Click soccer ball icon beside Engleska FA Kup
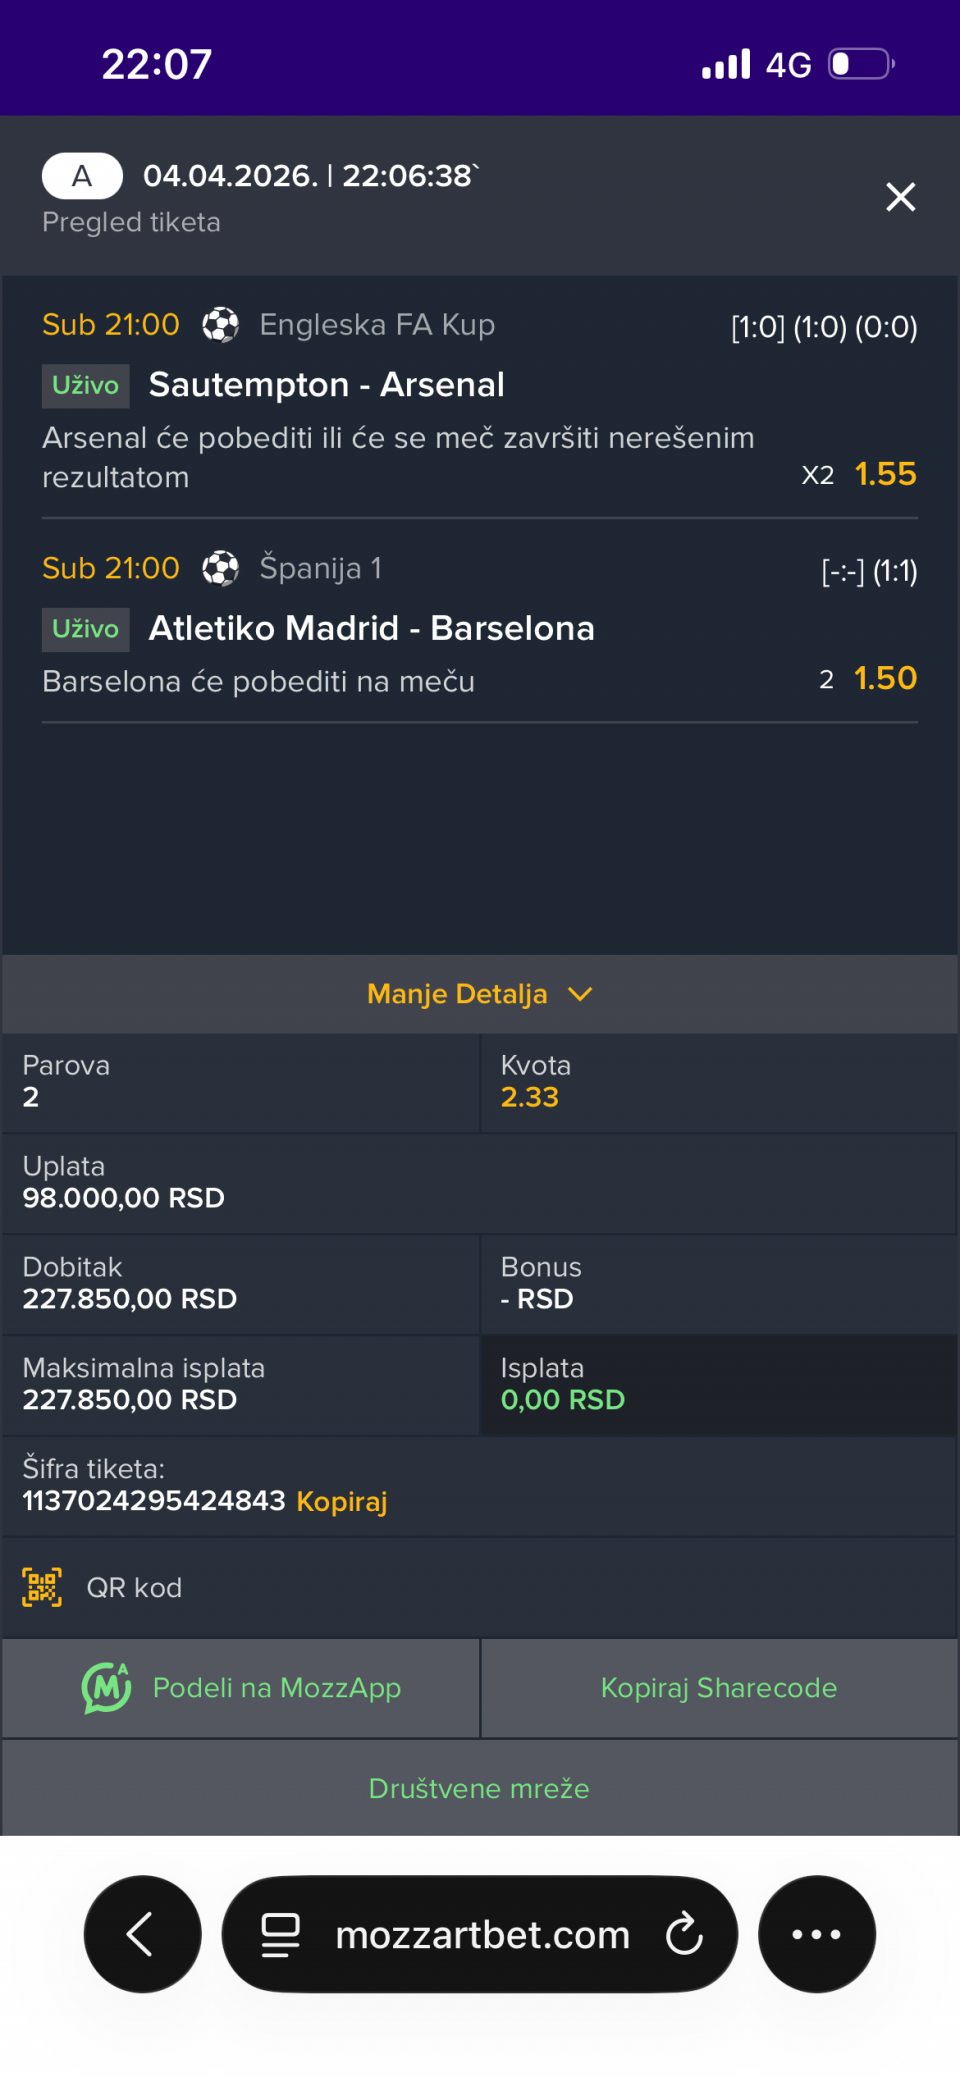The width and height of the screenshot is (960, 2077). 221,325
